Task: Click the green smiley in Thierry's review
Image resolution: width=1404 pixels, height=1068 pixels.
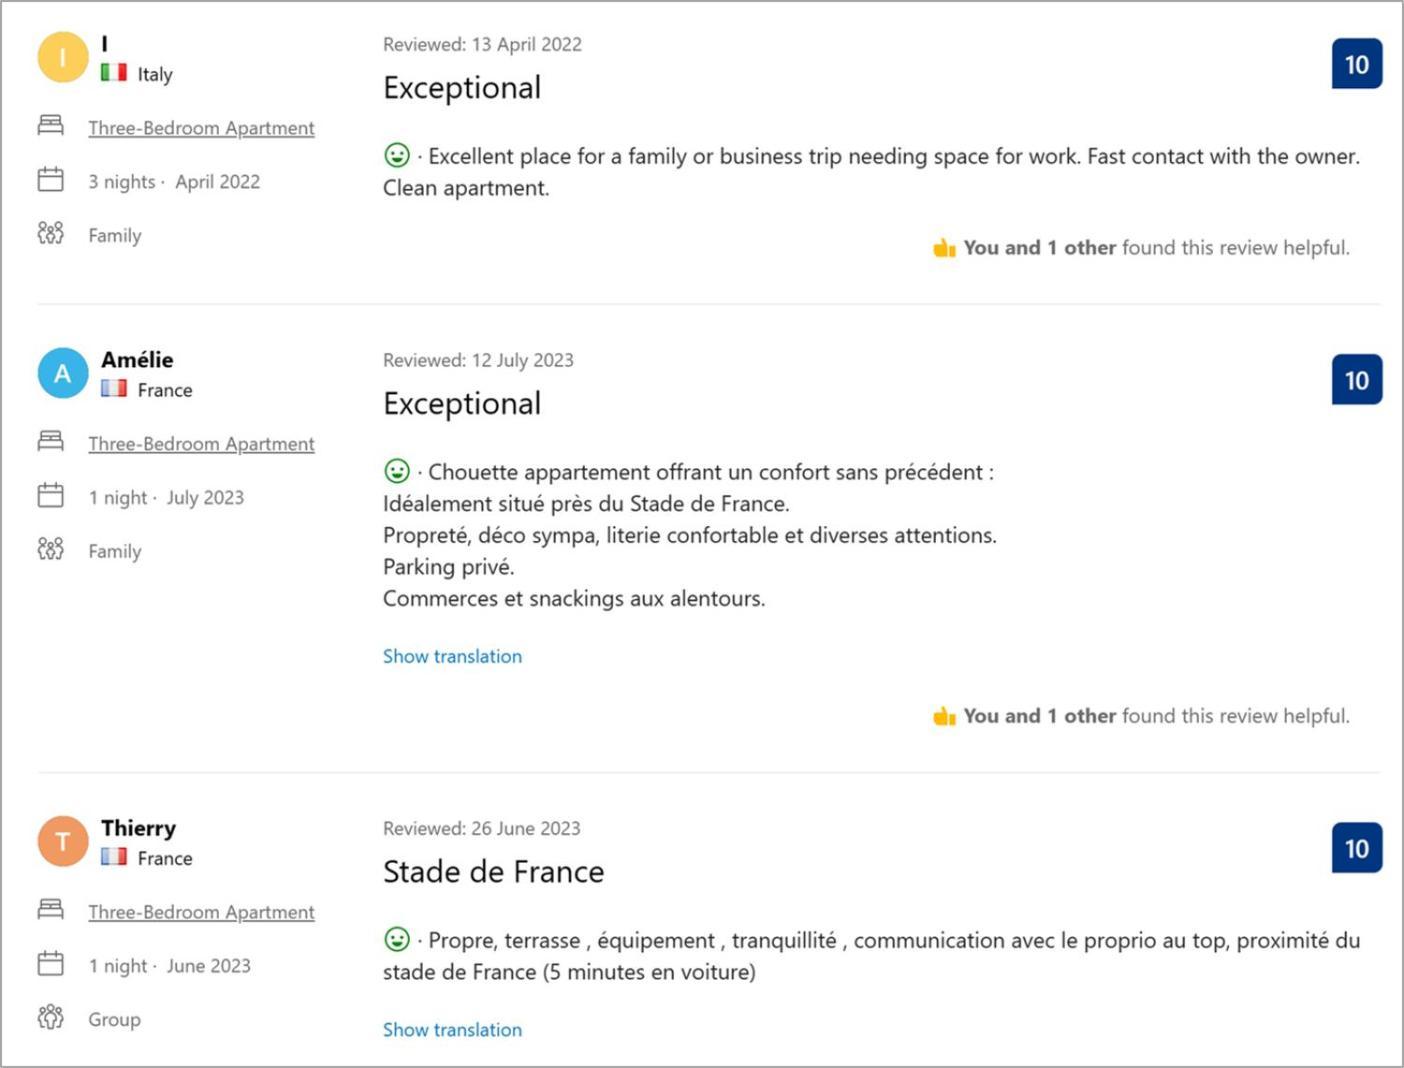Action: point(397,939)
